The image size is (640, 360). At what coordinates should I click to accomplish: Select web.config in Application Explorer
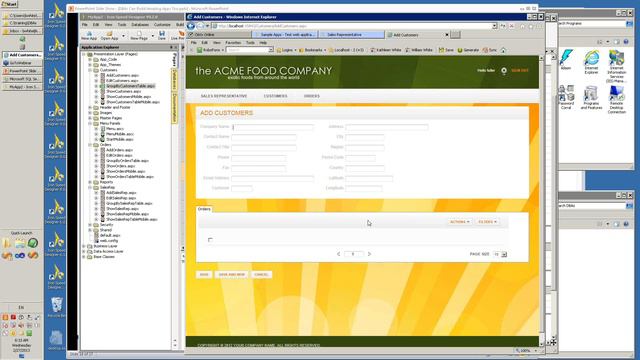109,241
